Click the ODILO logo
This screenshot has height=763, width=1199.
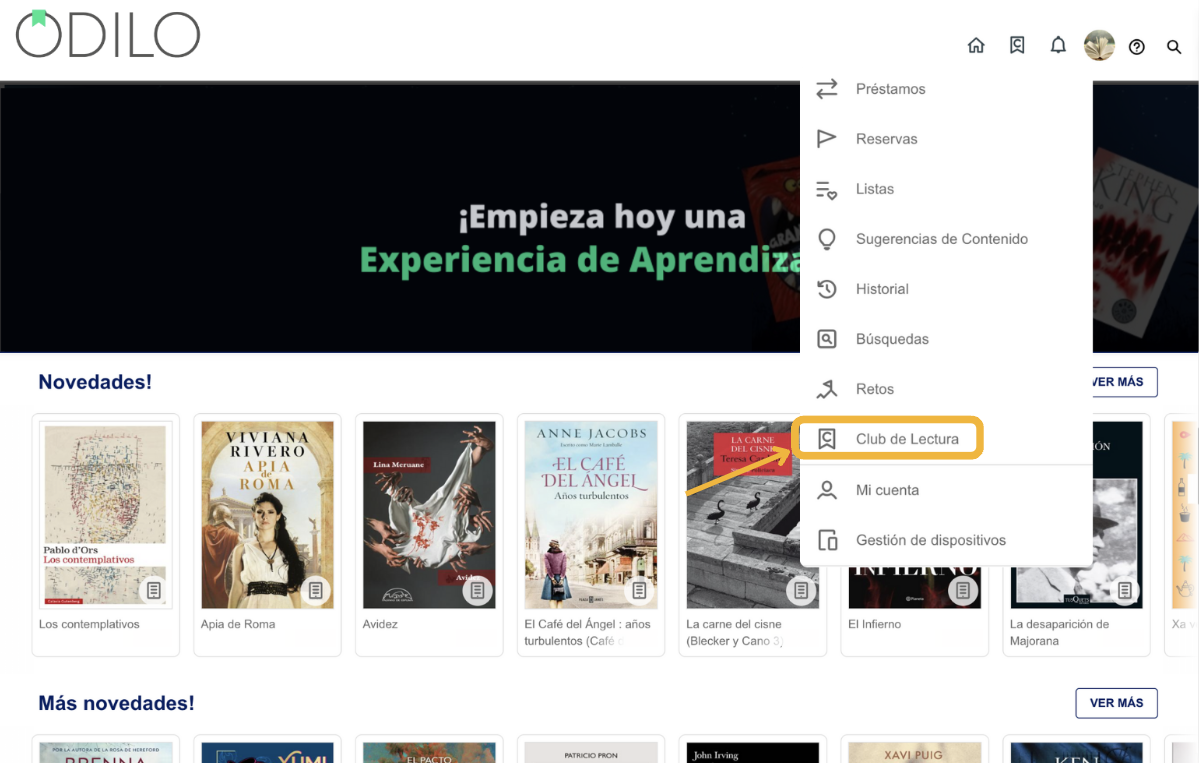106,33
